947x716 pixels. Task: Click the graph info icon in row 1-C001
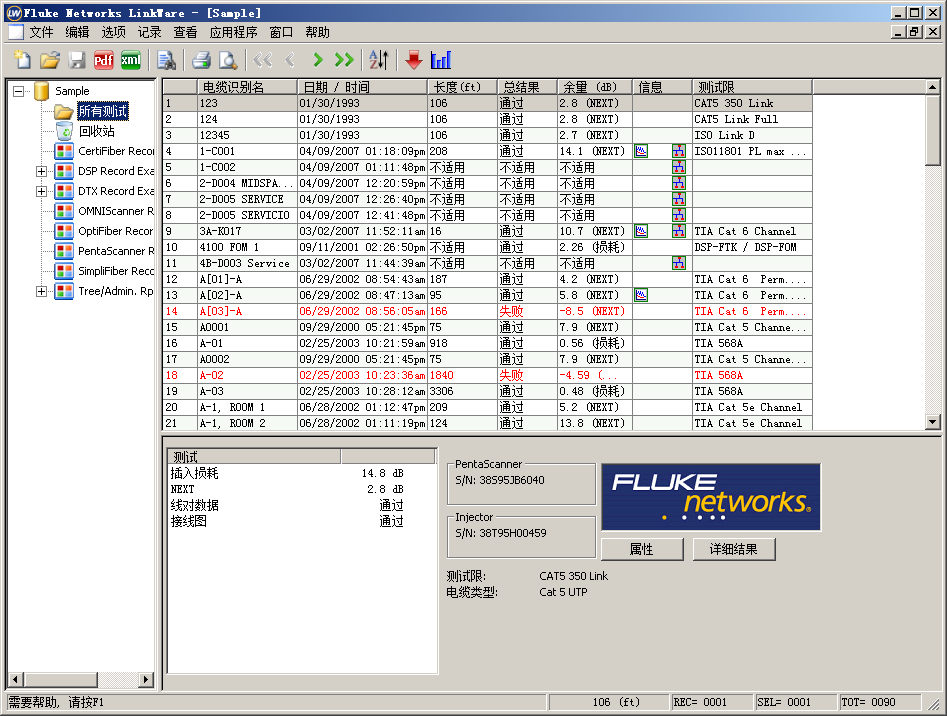pos(641,152)
